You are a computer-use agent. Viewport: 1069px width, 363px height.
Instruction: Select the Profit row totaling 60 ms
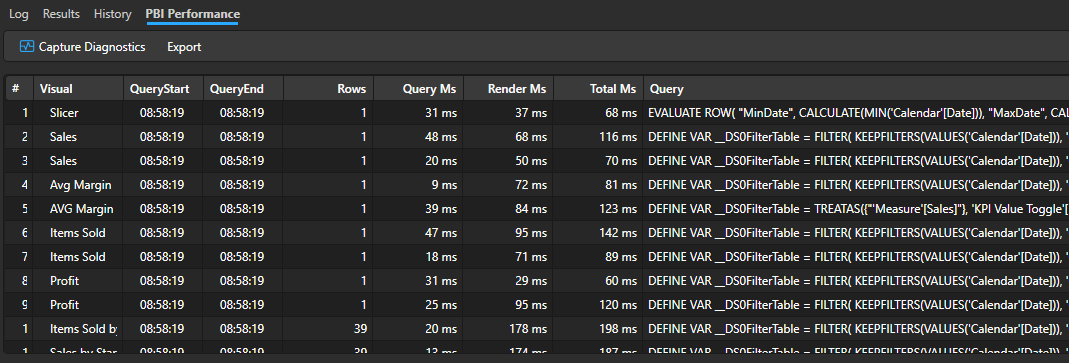(537, 280)
